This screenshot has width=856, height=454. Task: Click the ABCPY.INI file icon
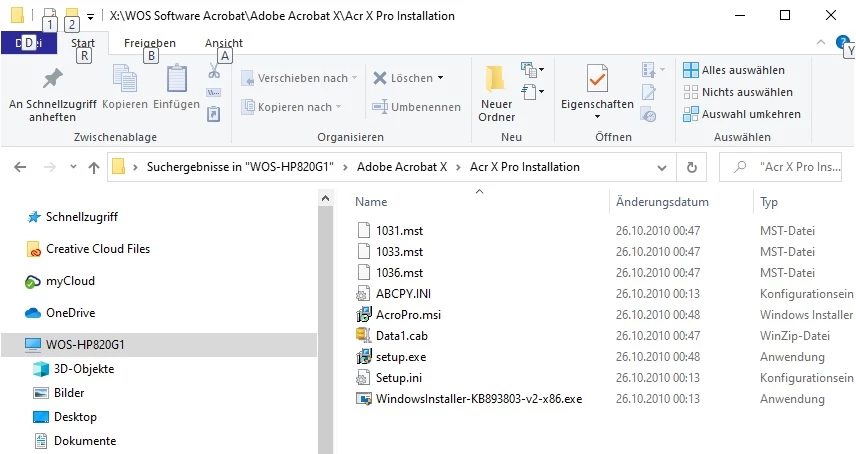pyautogui.click(x=364, y=294)
